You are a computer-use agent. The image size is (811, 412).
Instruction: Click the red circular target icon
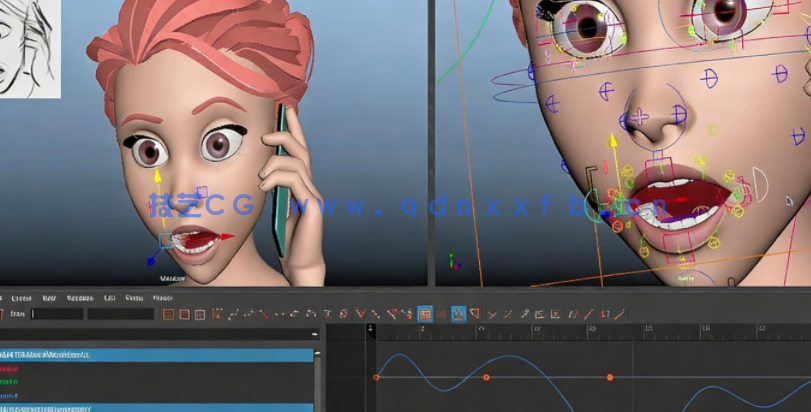[343, 314]
